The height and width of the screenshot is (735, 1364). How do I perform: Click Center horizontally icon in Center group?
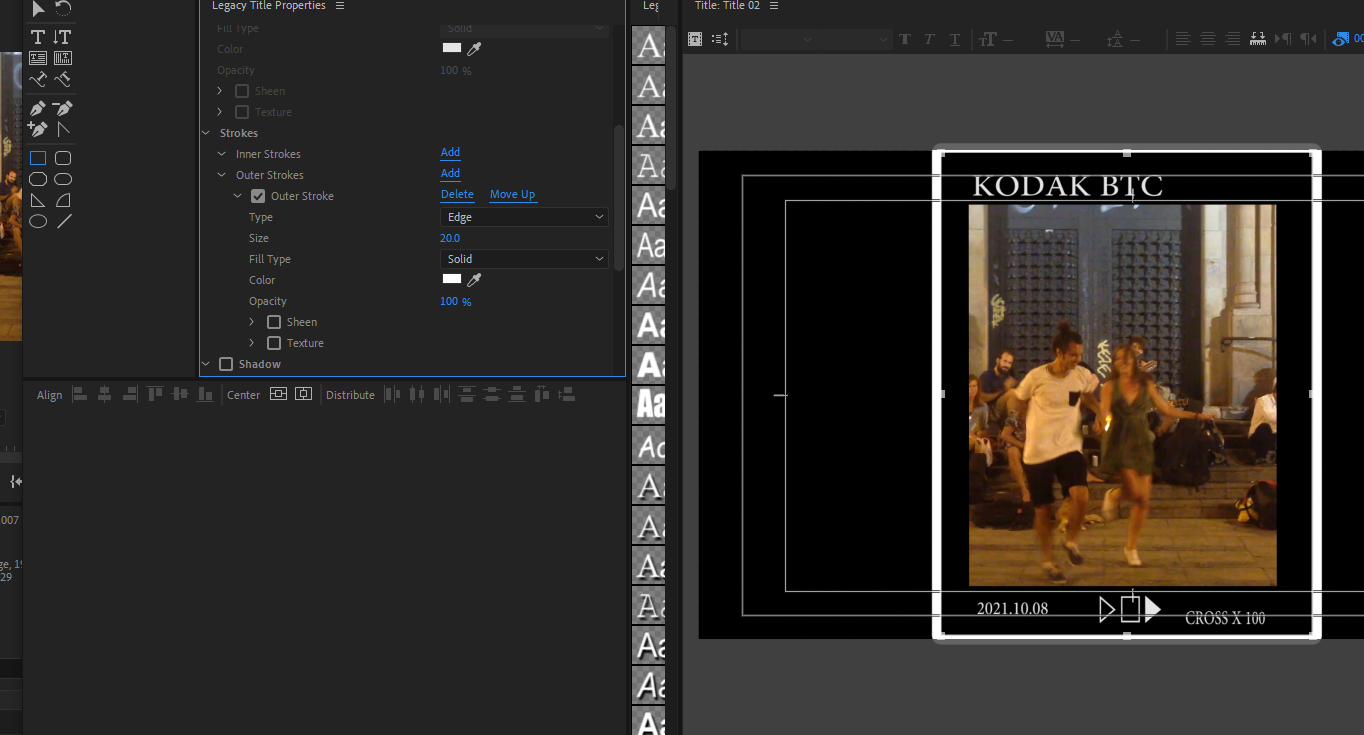pyautogui.click(x=303, y=394)
